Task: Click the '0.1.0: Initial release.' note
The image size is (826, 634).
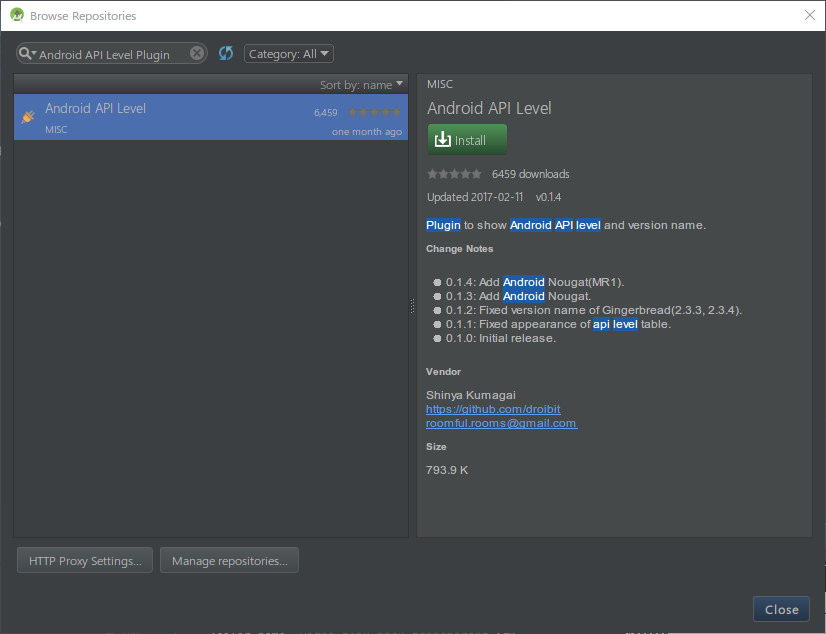Action: click(501, 338)
